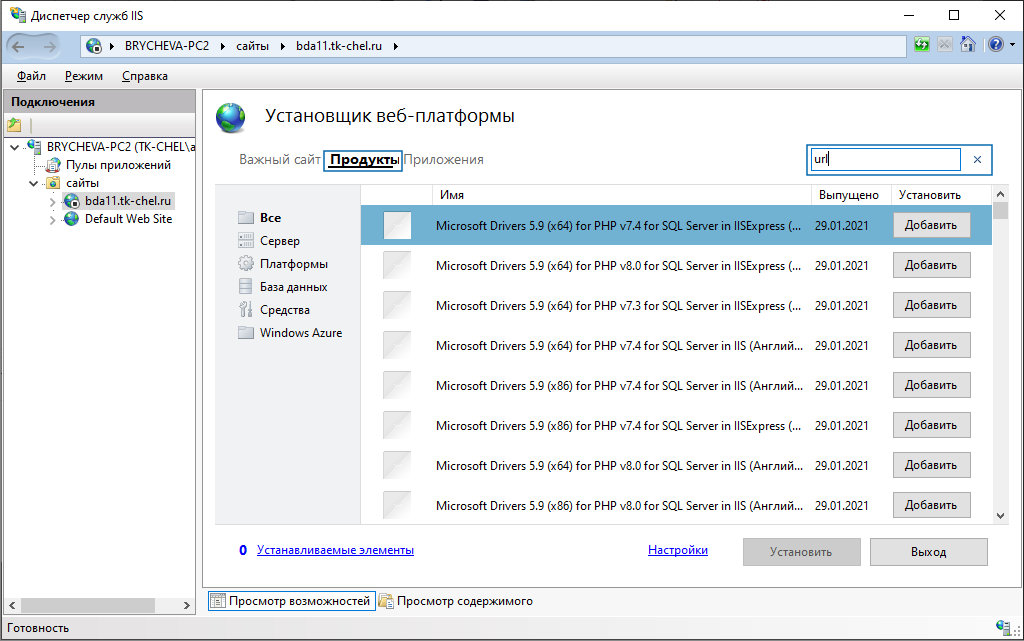Sort products by the Выпущено column header
The height and width of the screenshot is (641, 1024).
[x=850, y=195]
